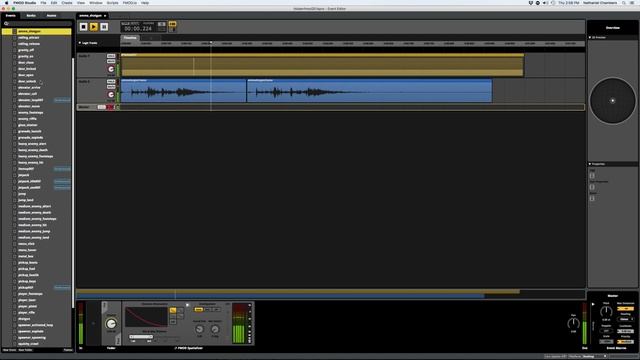640x360 pixels.
Task: Select the medium_enemy_jump event
Action: coord(34,231)
